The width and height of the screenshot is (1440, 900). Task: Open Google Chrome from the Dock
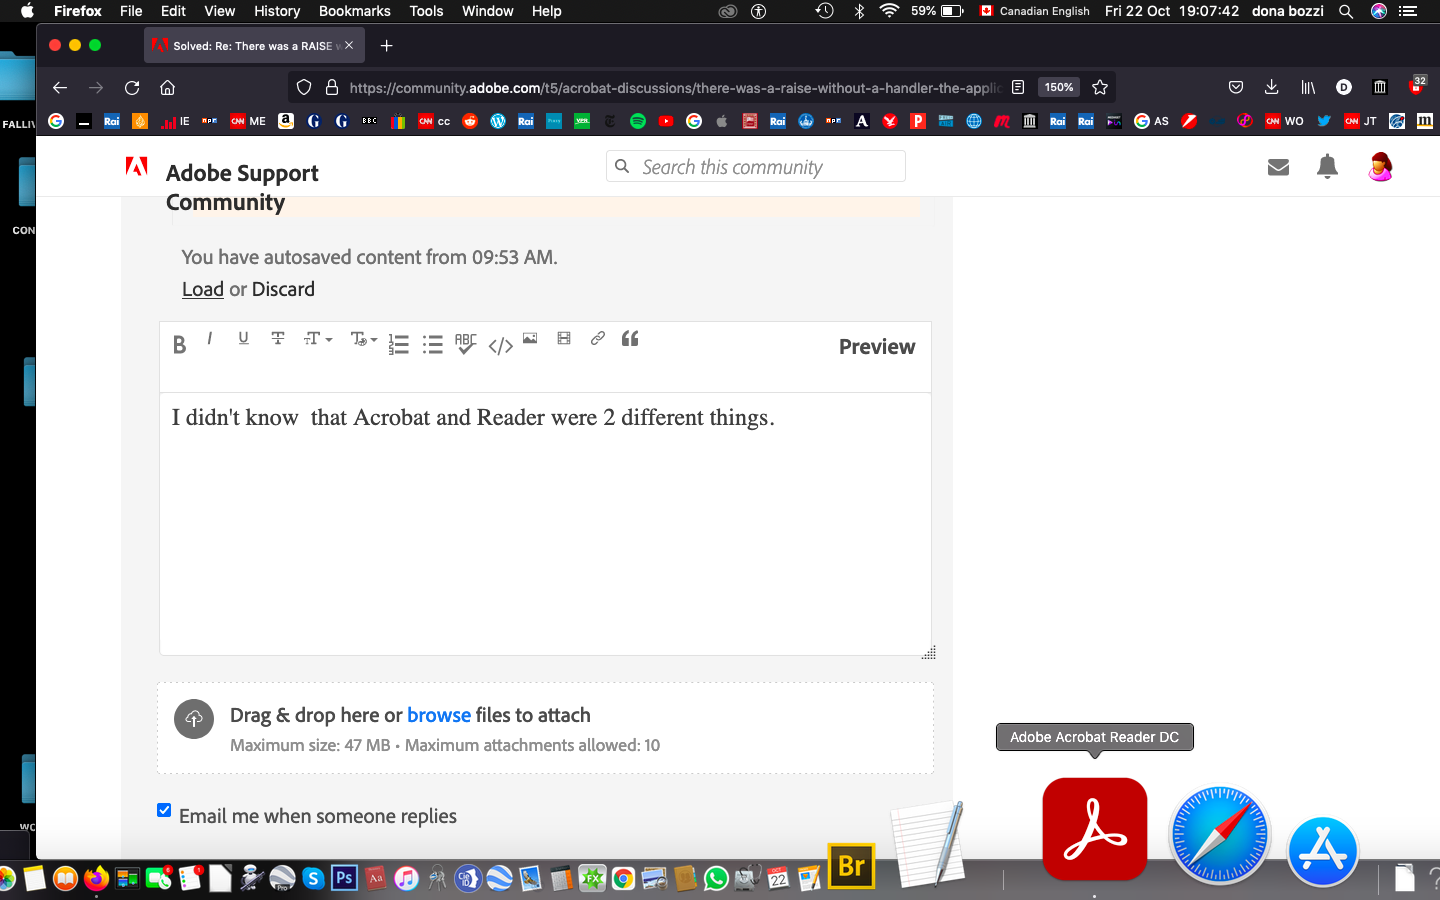pyautogui.click(x=623, y=879)
